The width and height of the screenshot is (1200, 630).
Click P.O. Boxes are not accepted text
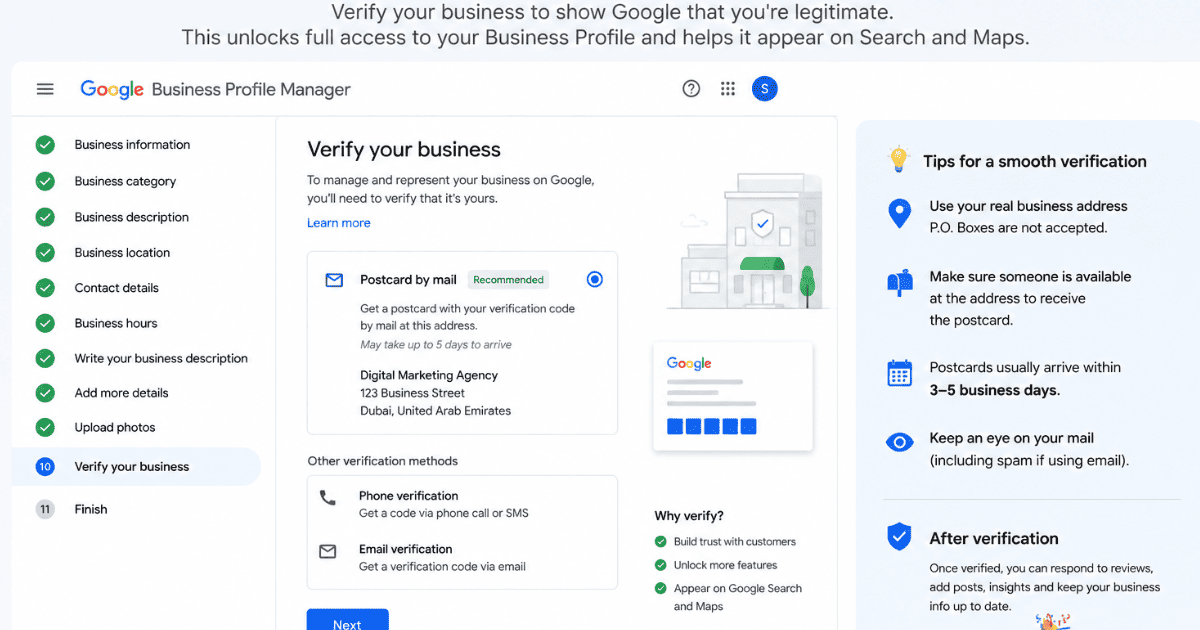(x=1018, y=228)
